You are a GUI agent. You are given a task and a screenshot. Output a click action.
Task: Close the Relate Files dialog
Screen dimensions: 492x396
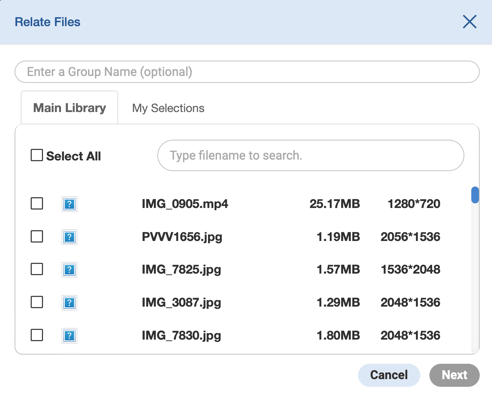pos(469,22)
